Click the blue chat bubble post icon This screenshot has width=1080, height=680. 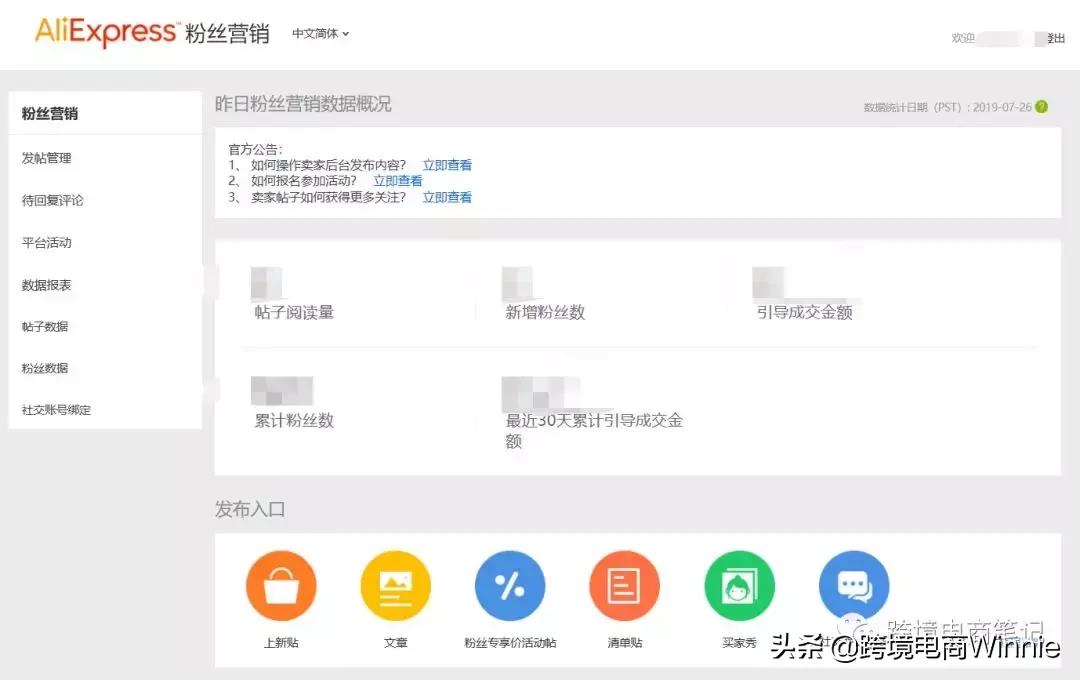coord(853,585)
